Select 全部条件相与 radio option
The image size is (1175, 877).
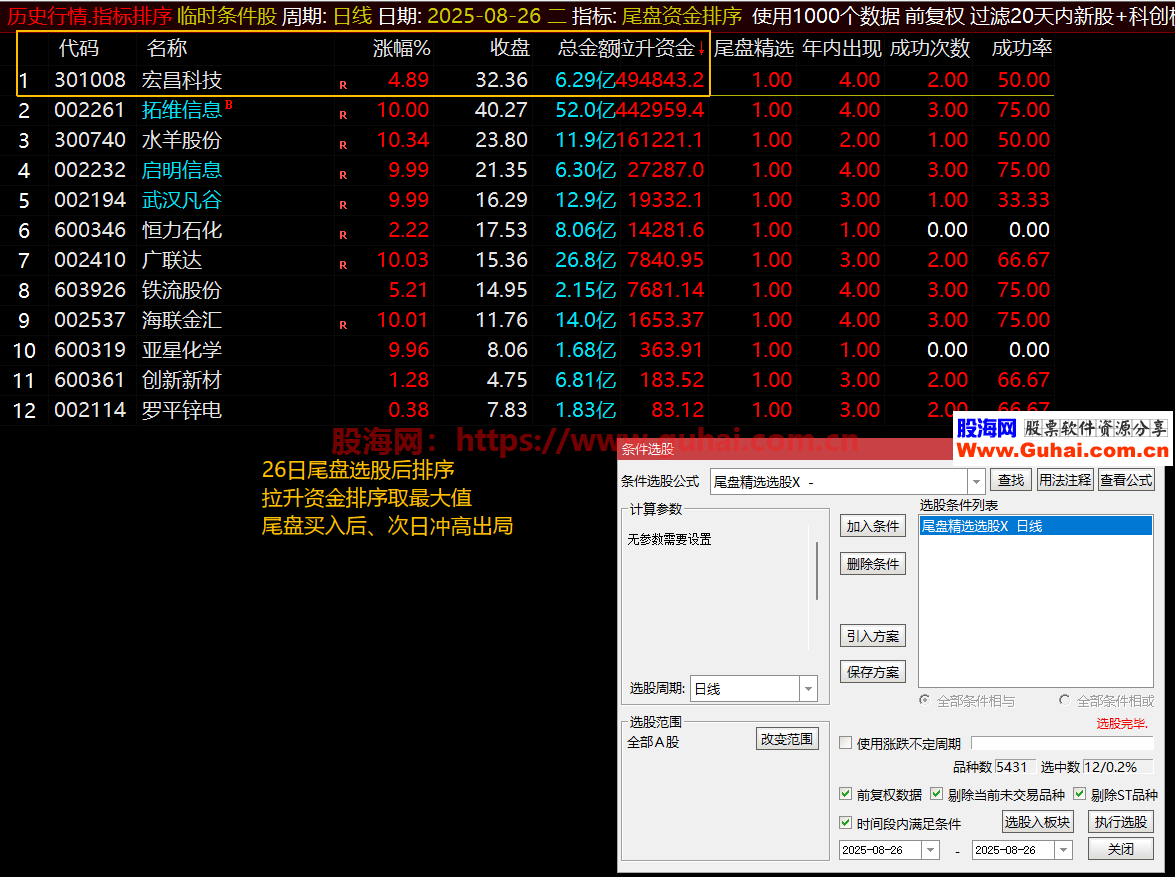925,700
